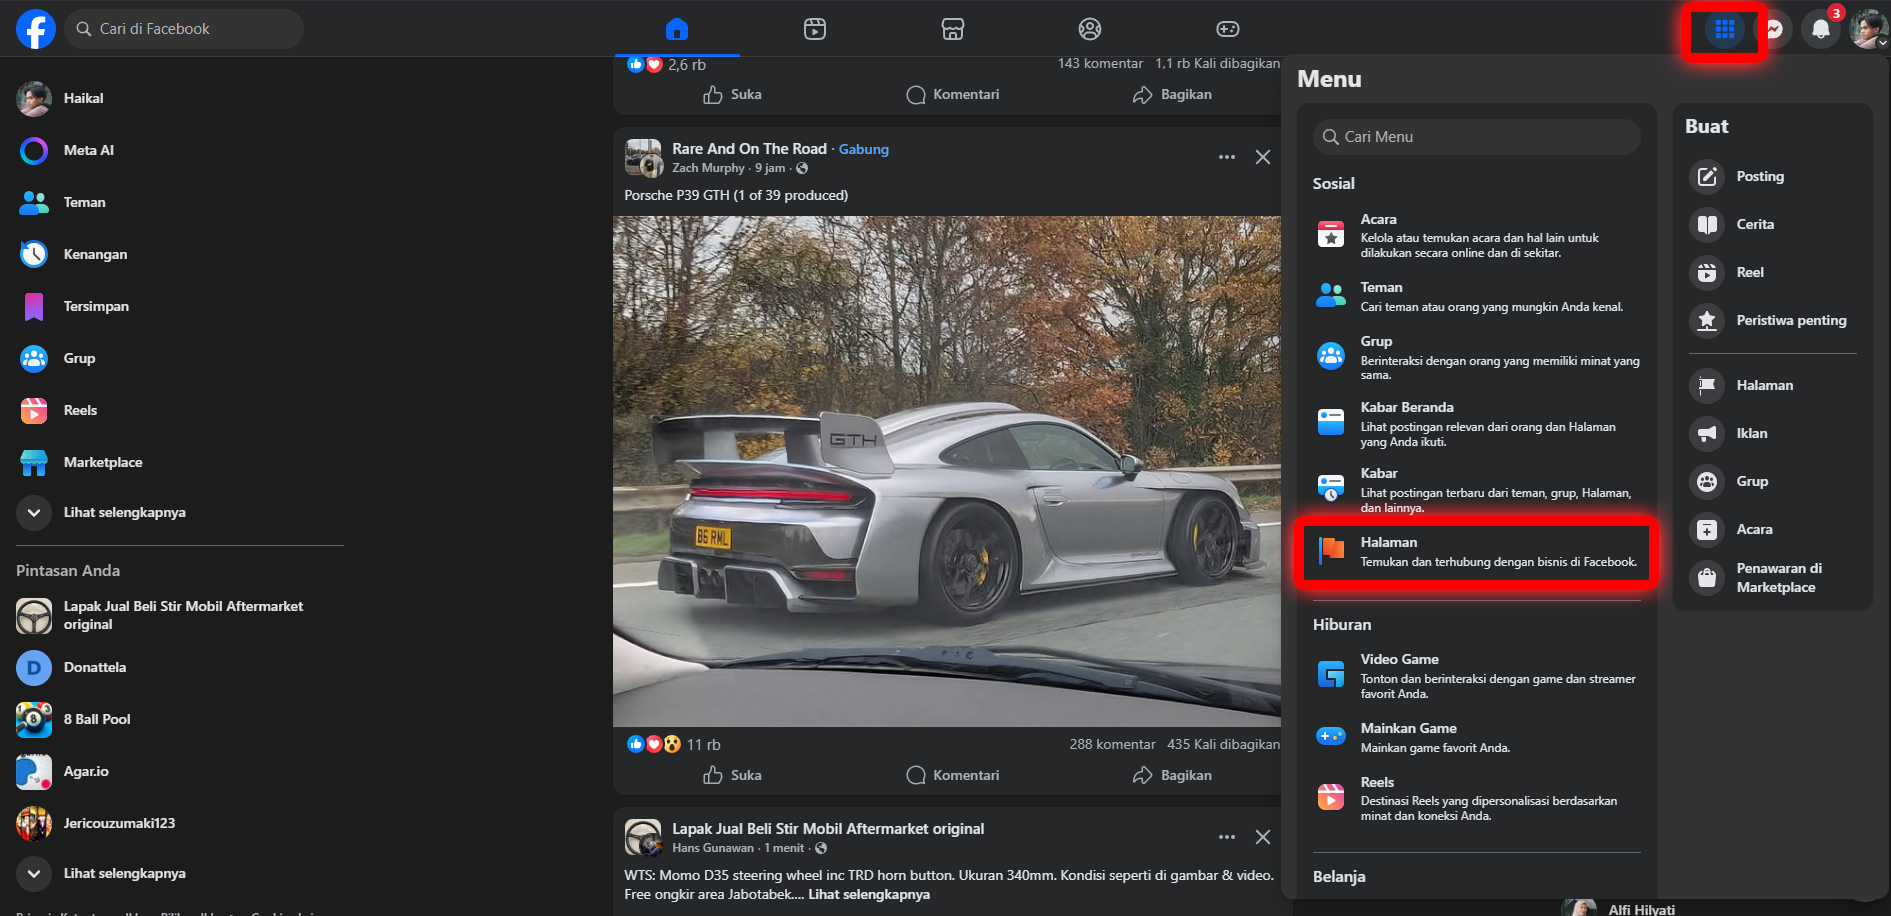Open account profile picture dropdown
Viewport: 1891px width, 916px height.
coord(1867,29)
